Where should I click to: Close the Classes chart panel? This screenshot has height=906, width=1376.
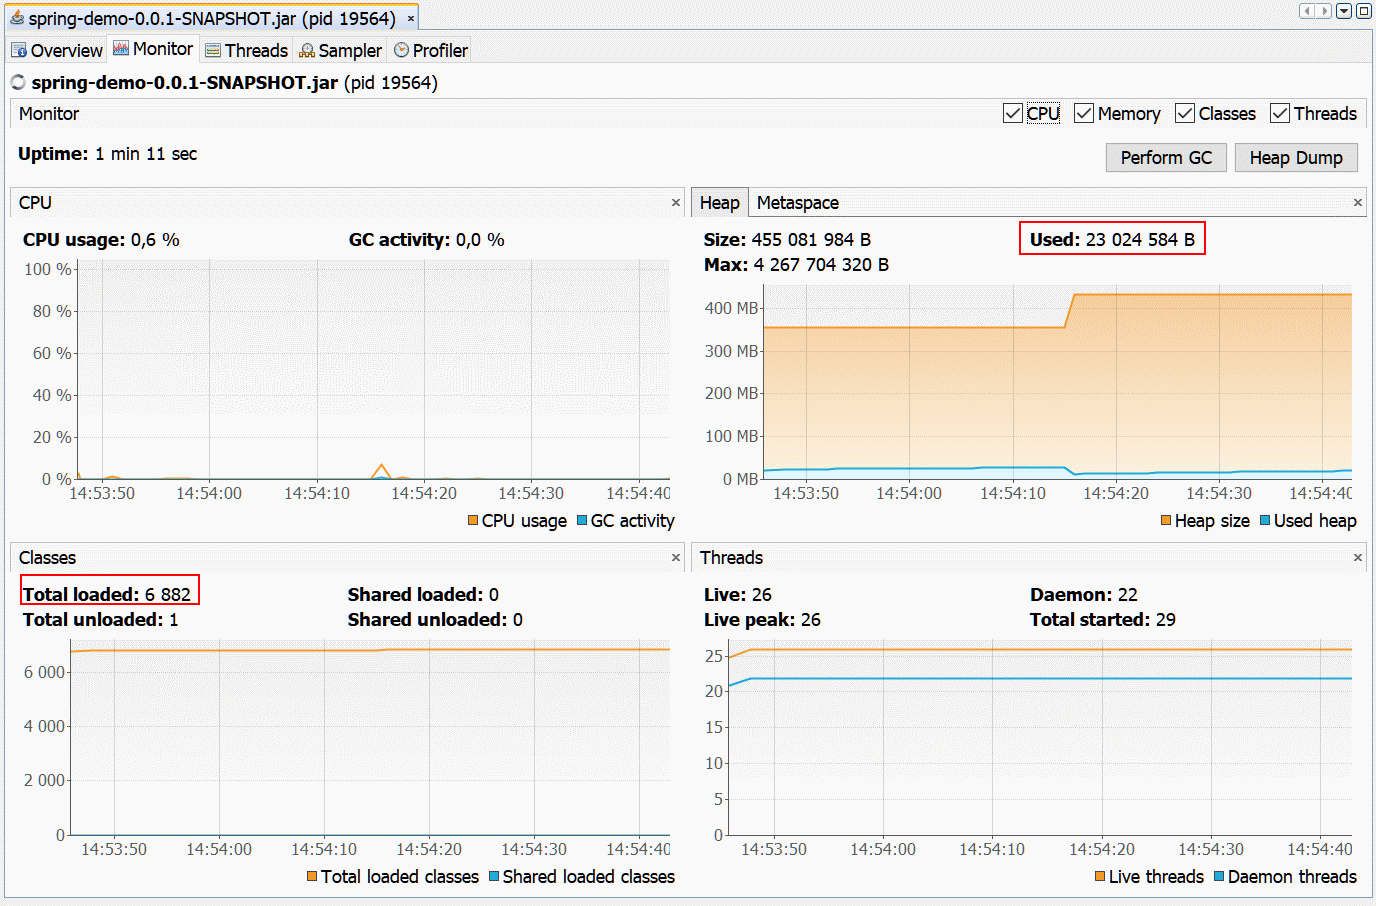pyautogui.click(x=676, y=558)
